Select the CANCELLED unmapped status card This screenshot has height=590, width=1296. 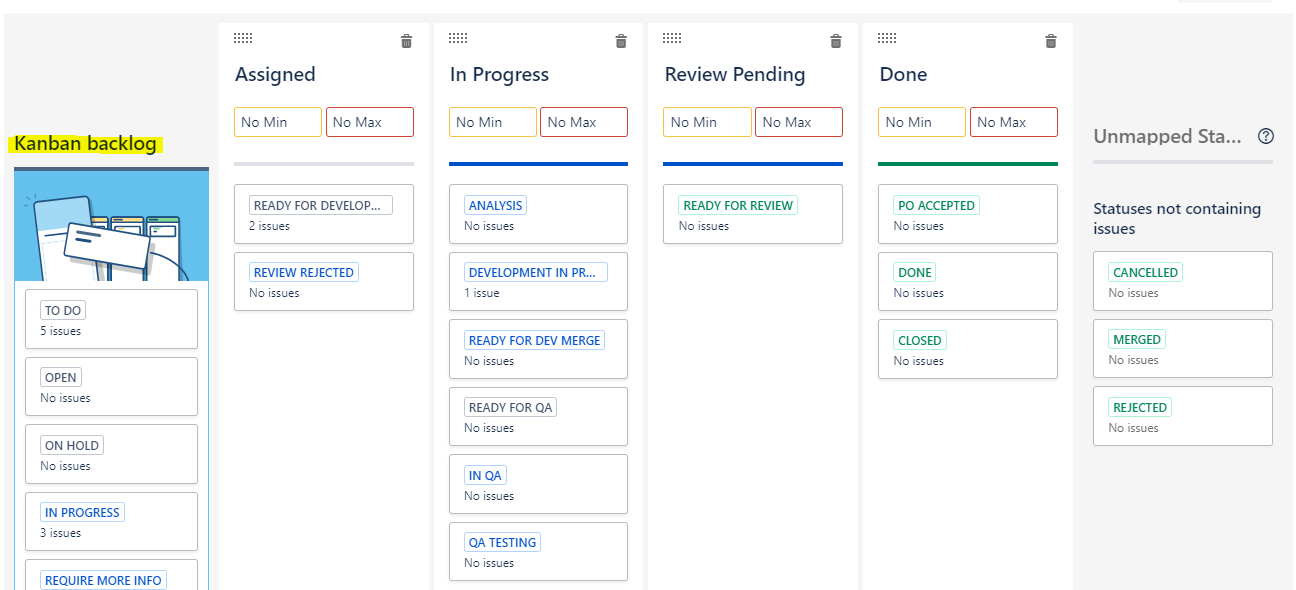coord(1183,281)
